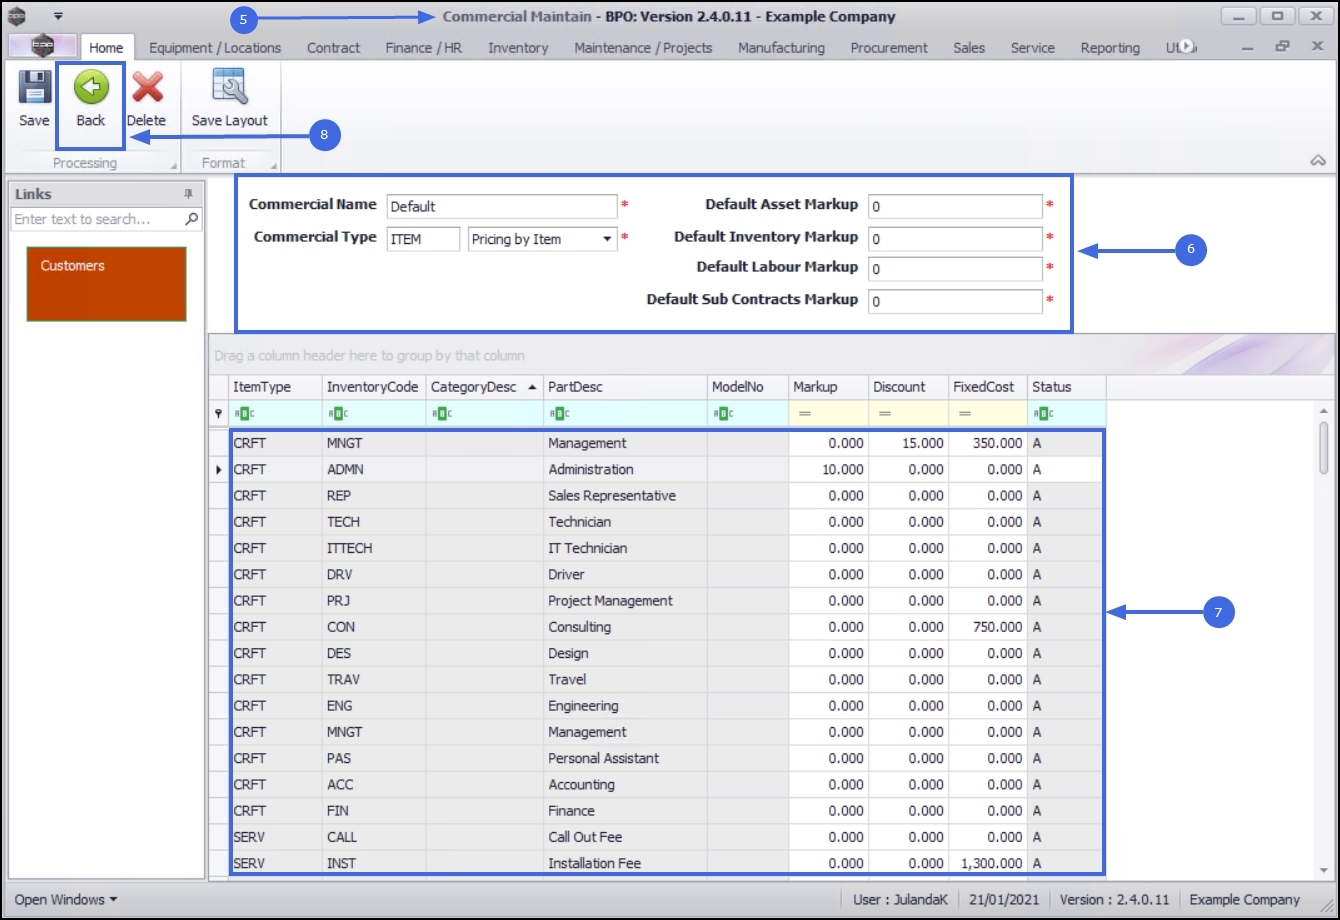Click the Customers link tile
Screen dimensions: 1340x920
(107, 284)
